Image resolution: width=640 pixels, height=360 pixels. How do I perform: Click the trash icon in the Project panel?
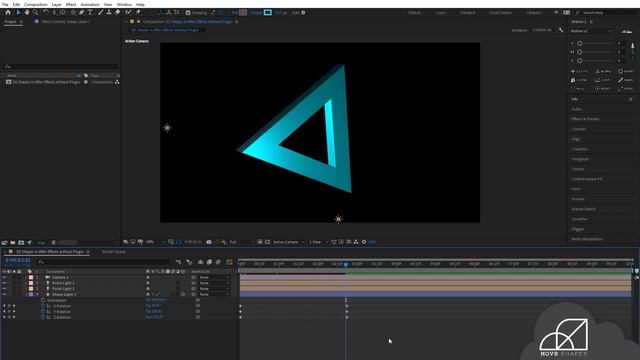pos(53,242)
